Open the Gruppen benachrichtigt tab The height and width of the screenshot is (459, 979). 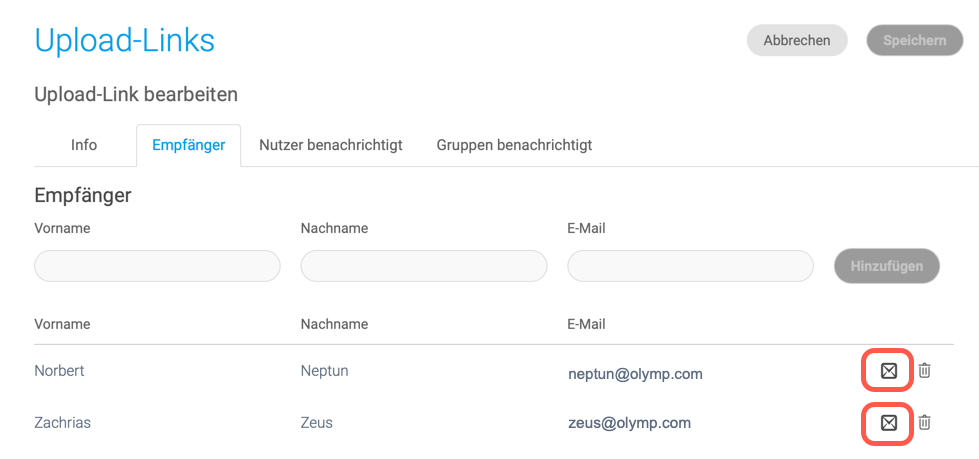point(514,146)
